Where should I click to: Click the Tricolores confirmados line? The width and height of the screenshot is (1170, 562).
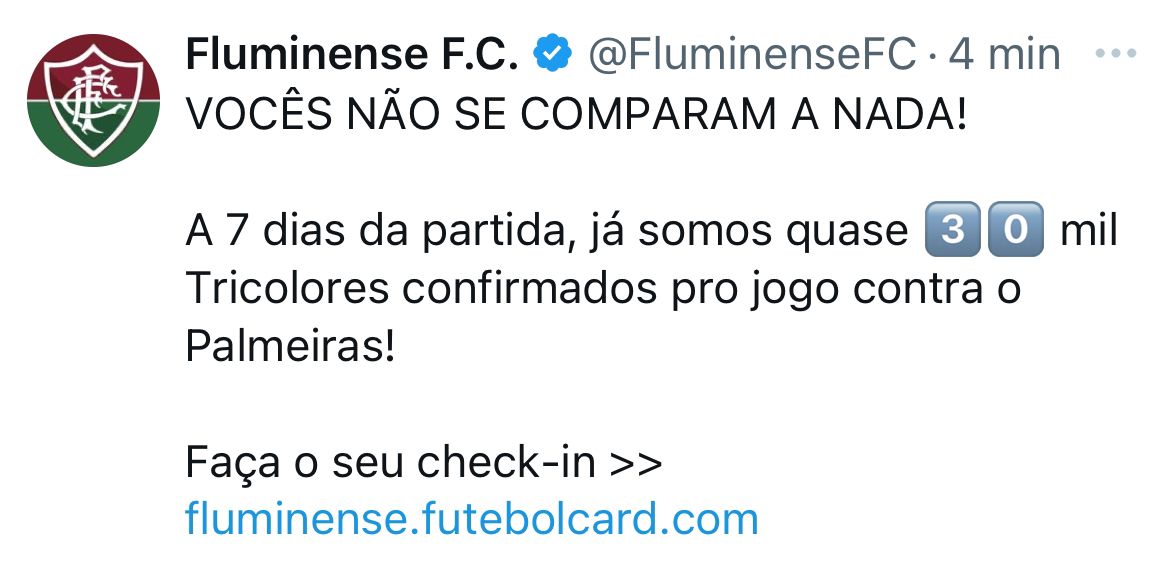point(603,290)
